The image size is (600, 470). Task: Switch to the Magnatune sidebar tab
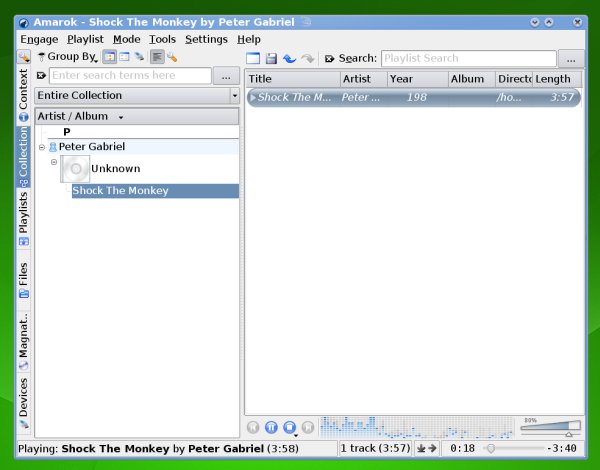23,343
